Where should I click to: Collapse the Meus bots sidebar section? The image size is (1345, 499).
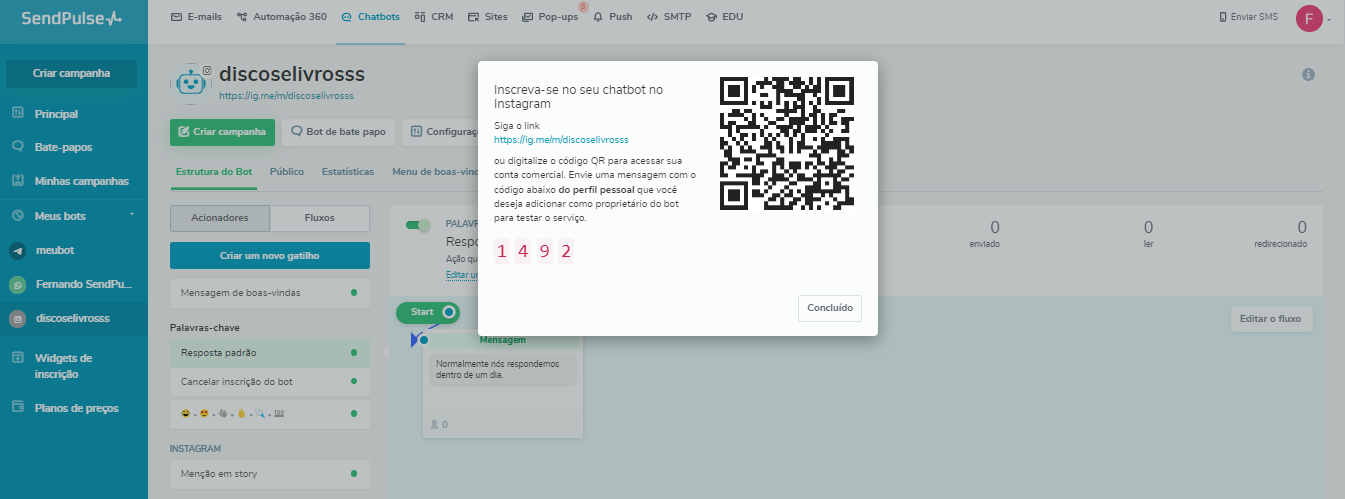coord(131,215)
